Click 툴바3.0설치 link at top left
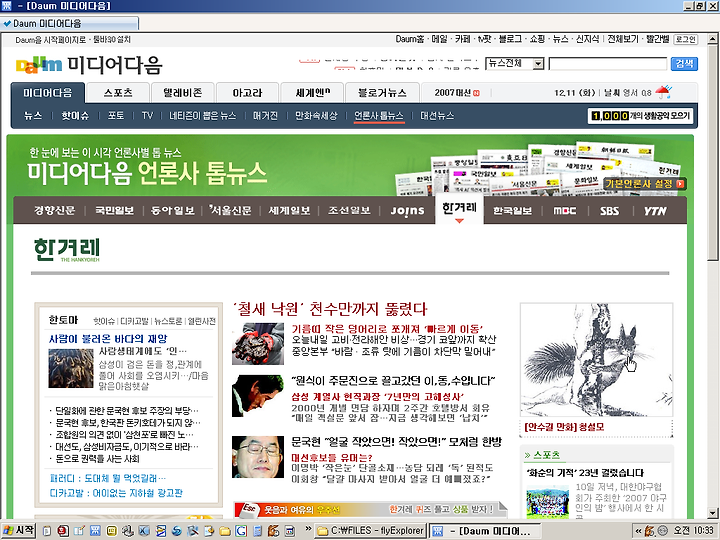Viewport: 720px width, 540px height. [112, 40]
